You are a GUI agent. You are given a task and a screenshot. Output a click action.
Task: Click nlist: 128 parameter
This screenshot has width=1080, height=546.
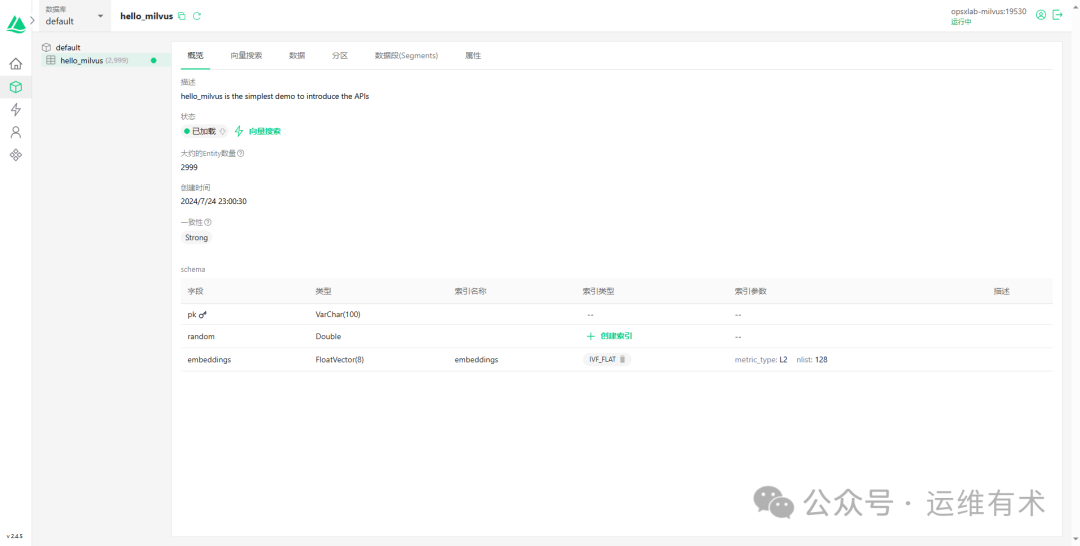[x=812, y=359]
